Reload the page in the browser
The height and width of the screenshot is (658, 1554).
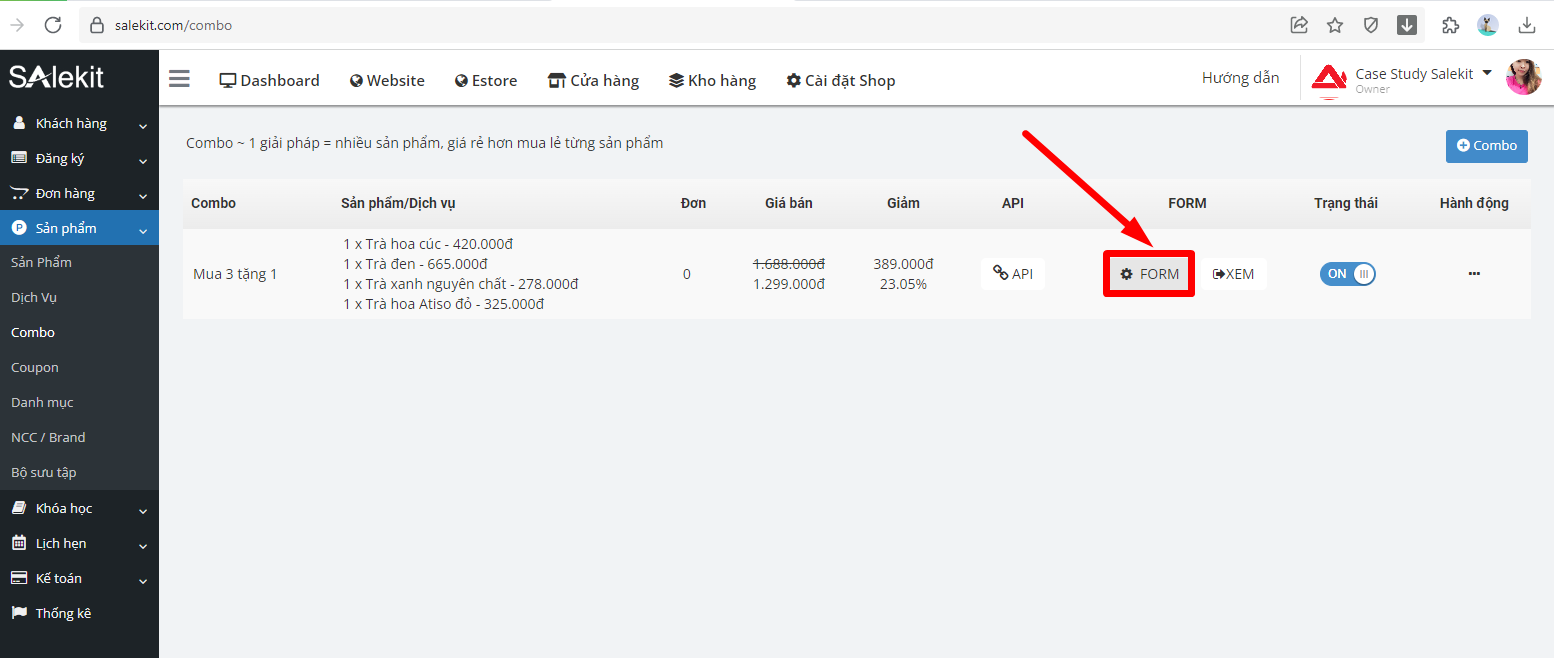[x=53, y=25]
